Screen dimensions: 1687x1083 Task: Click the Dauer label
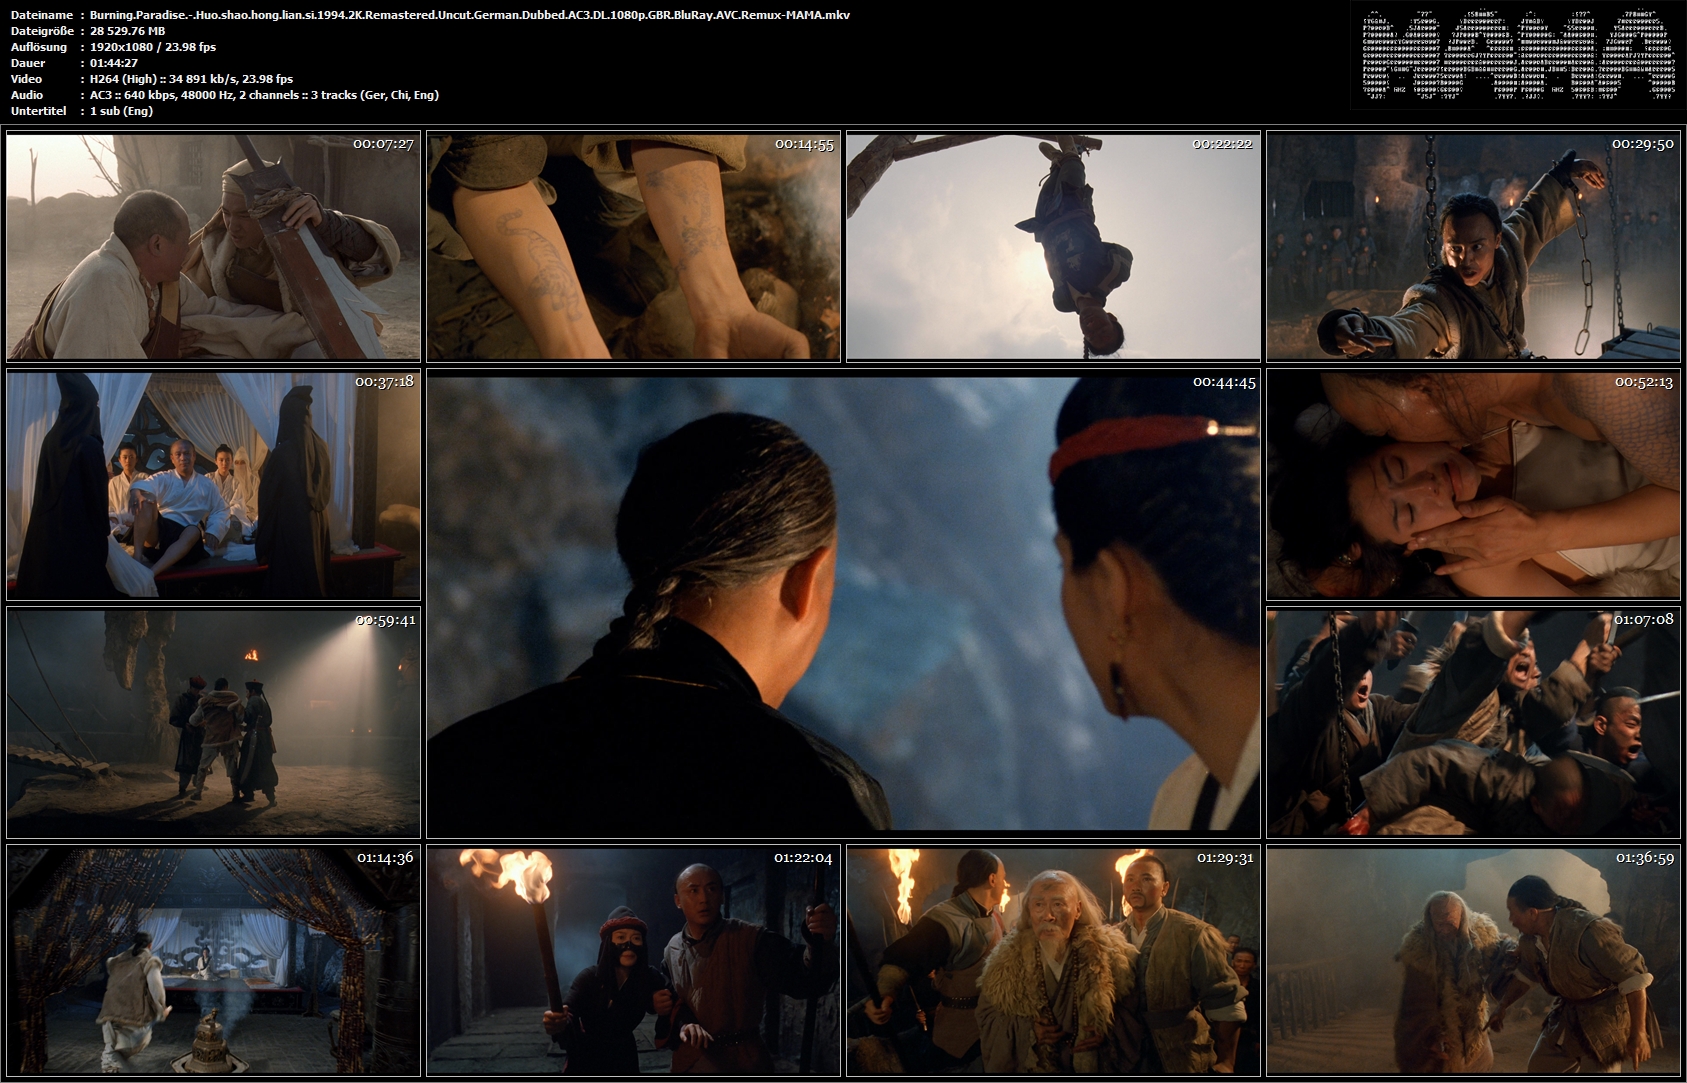coord(28,63)
